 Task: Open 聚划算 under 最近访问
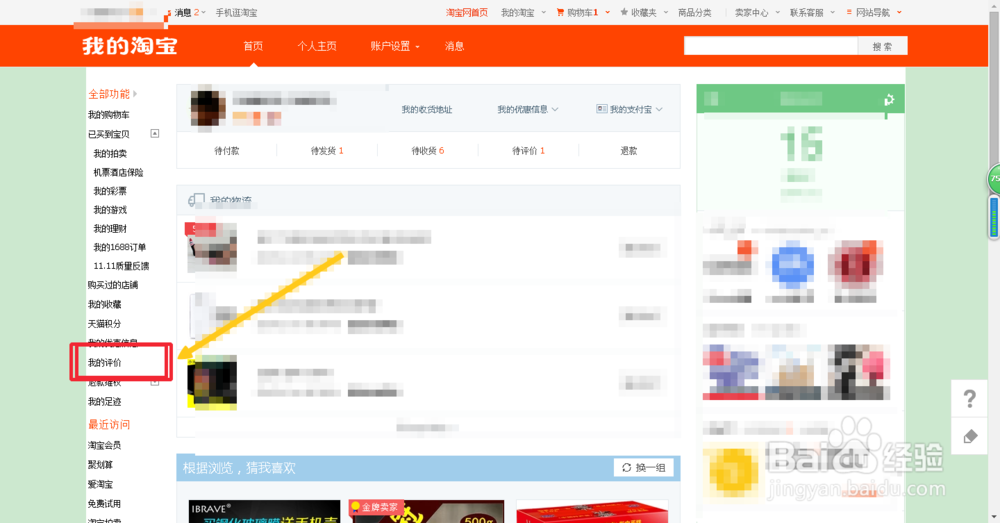(x=100, y=464)
